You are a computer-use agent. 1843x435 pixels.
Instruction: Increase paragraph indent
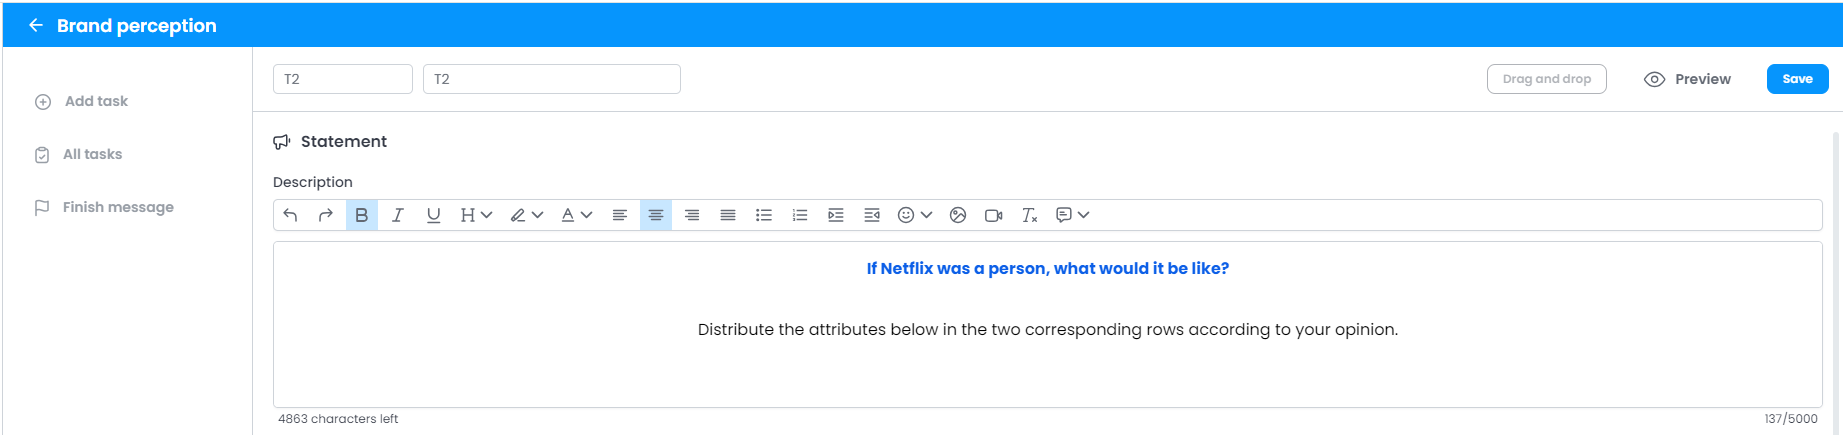[836, 215]
